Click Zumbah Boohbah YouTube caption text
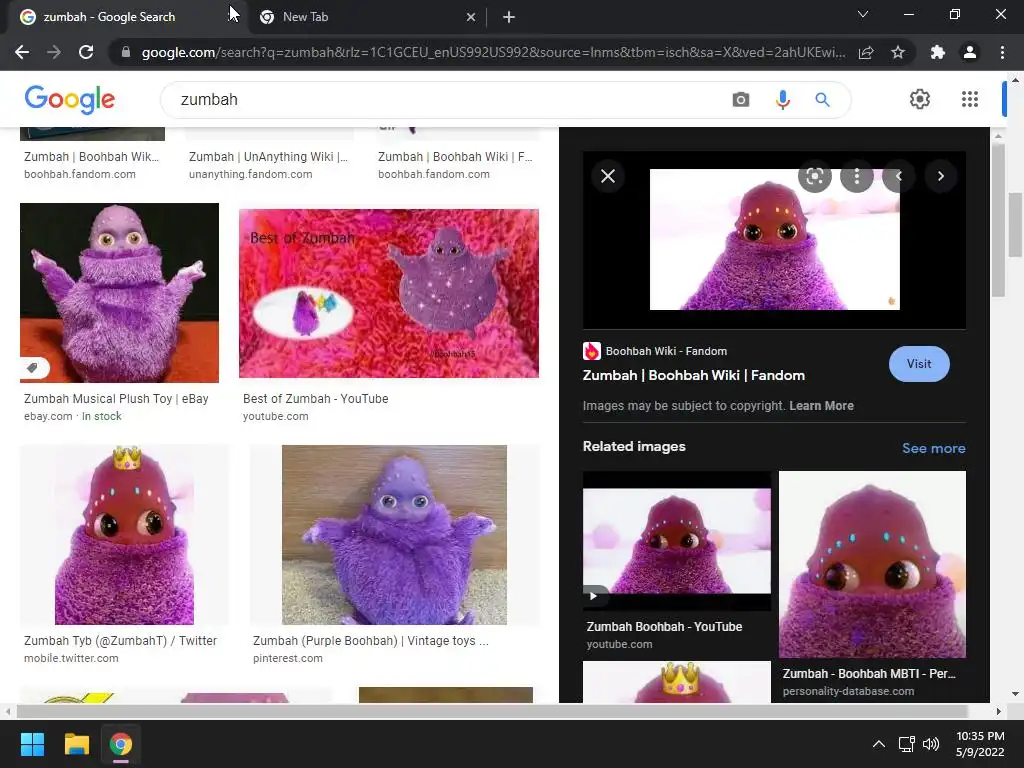The image size is (1024, 768). [664, 626]
